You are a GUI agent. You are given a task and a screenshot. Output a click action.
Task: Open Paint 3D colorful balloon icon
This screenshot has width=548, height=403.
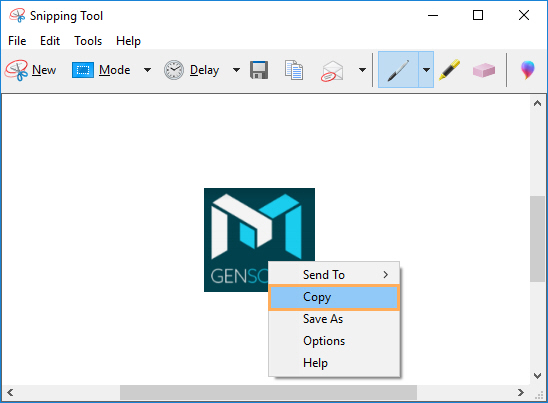click(x=527, y=70)
